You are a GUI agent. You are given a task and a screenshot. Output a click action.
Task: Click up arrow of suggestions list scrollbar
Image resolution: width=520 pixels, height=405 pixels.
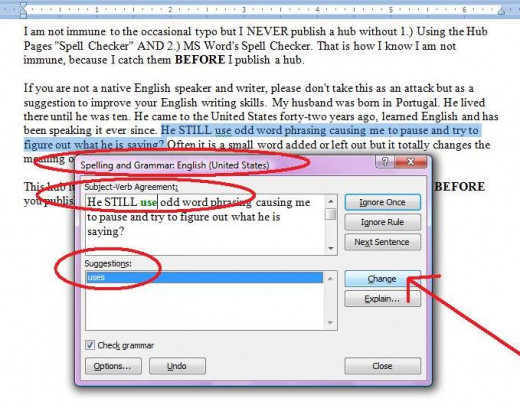click(x=330, y=278)
